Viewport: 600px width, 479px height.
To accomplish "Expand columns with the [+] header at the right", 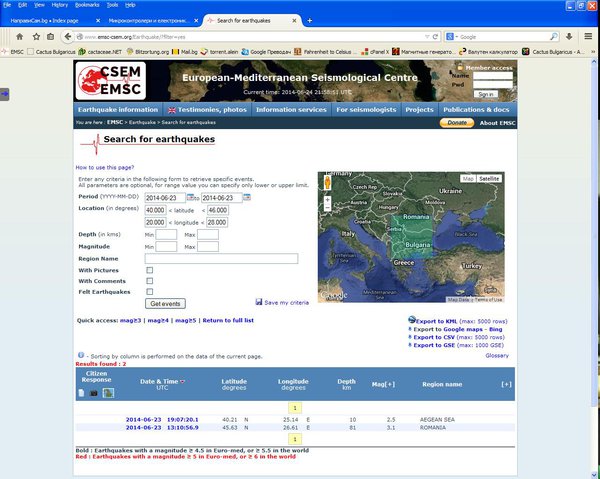I will coord(506,384).
